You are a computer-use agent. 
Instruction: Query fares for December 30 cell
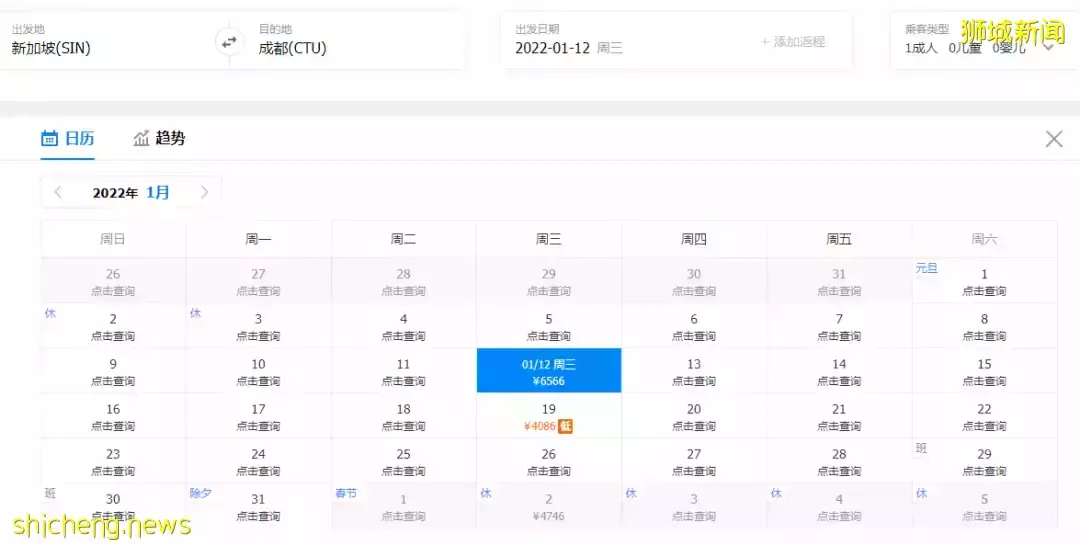[x=694, y=281]
